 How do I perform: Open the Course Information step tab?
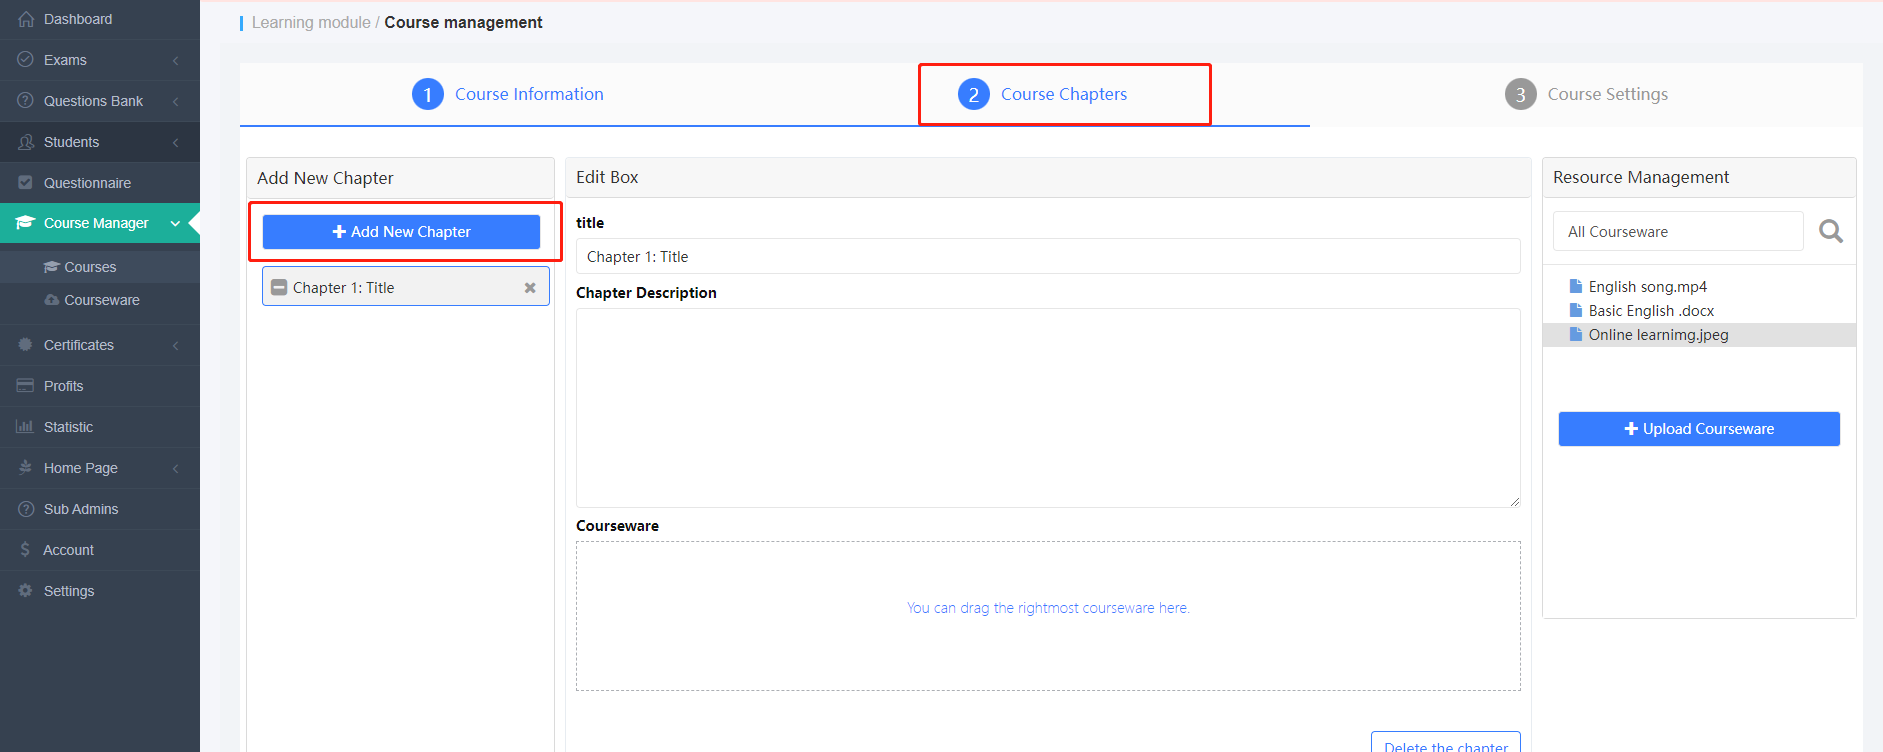(x=508, y=94)
